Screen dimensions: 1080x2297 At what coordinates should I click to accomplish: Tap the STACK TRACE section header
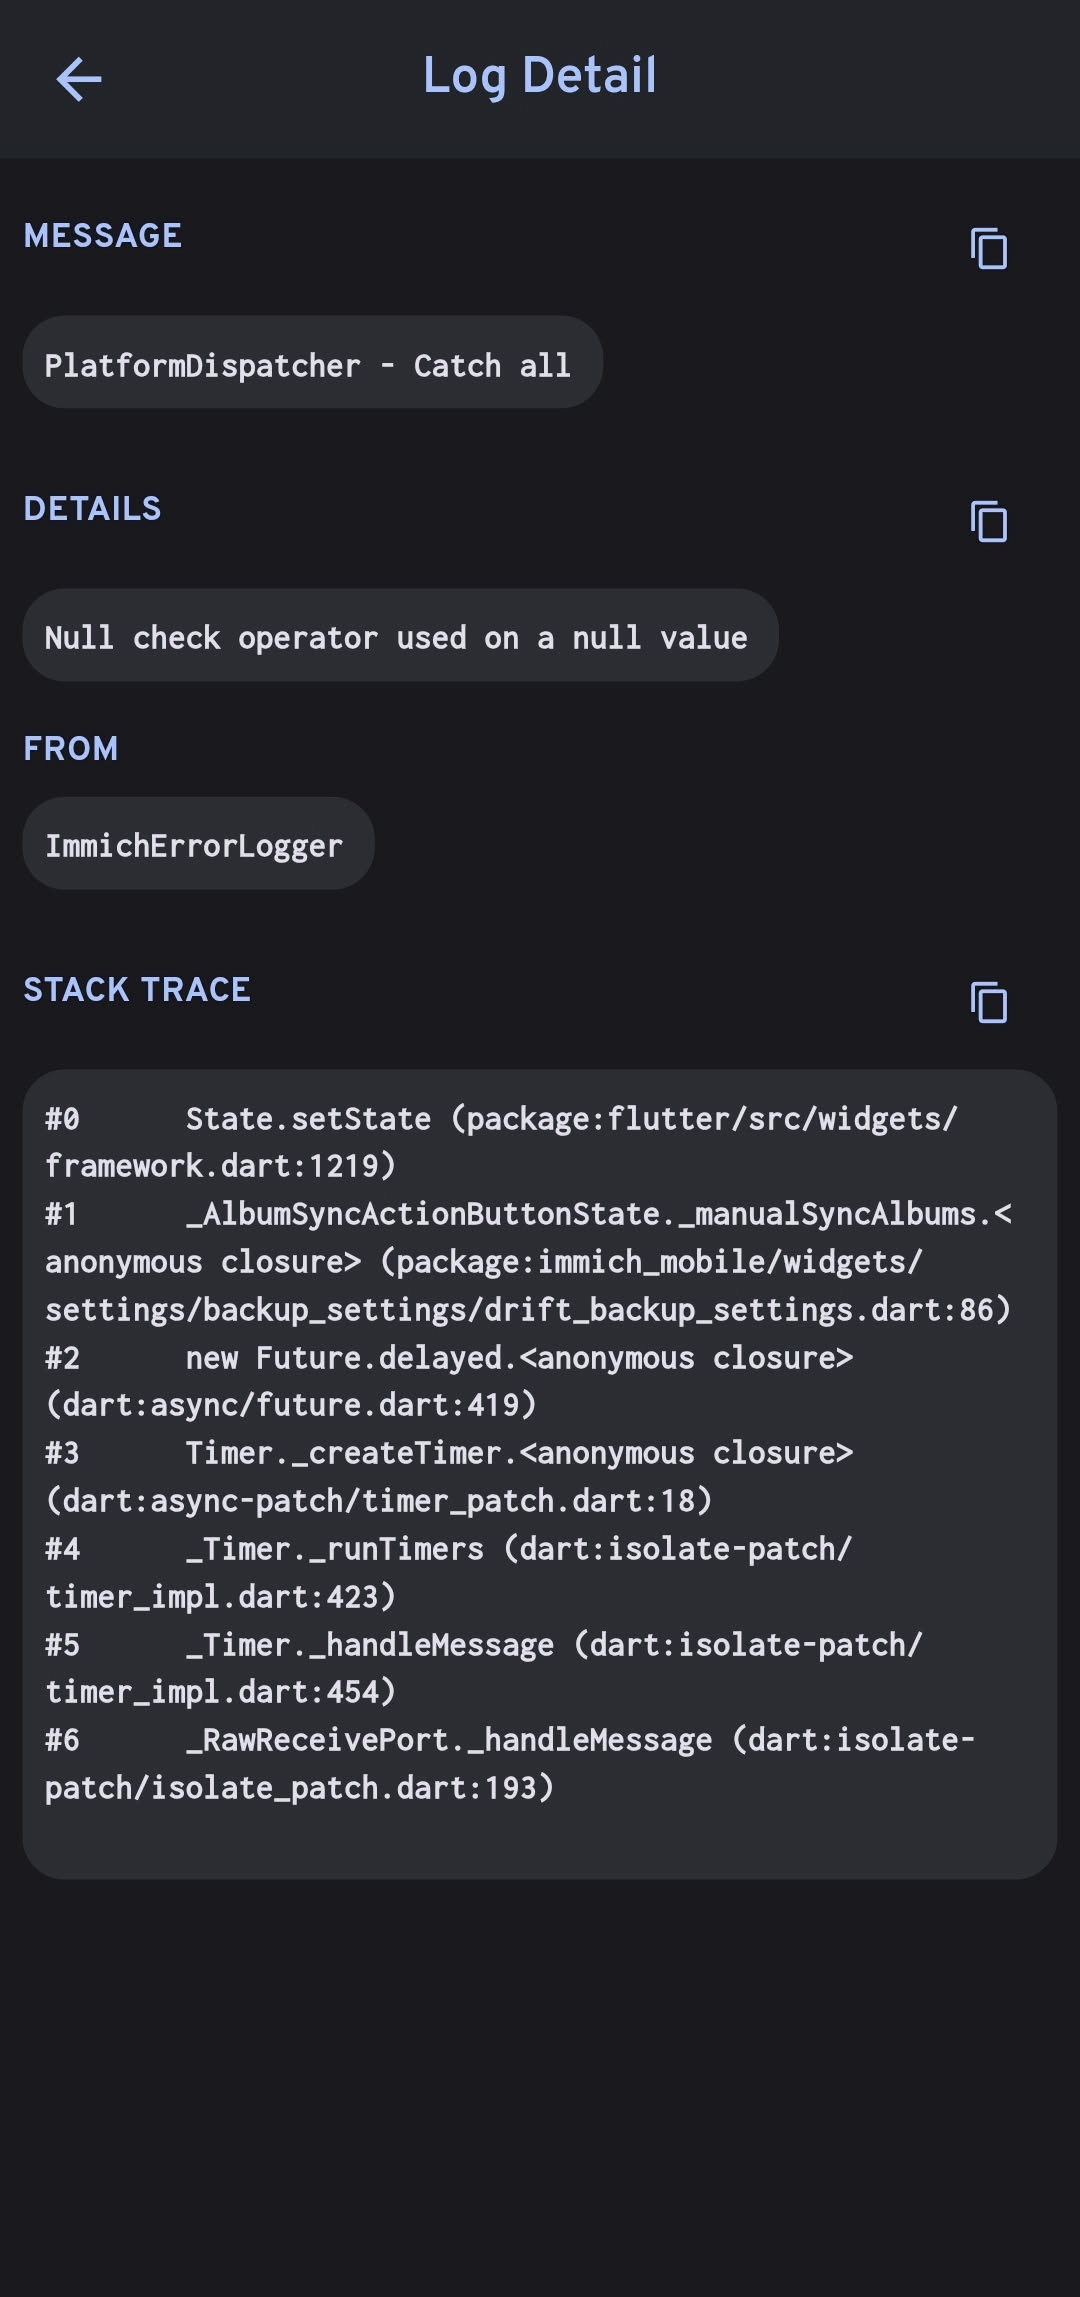point(137,990)
